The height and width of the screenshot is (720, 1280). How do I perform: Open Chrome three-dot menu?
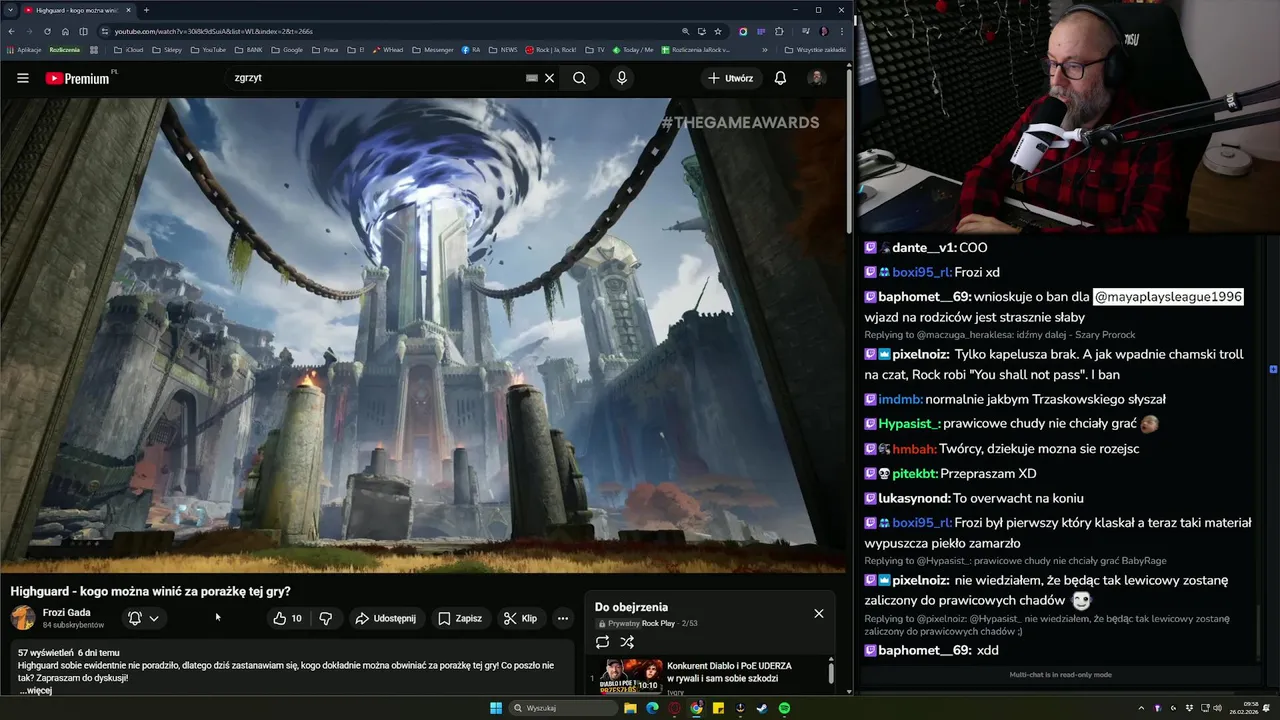[842, 31]
